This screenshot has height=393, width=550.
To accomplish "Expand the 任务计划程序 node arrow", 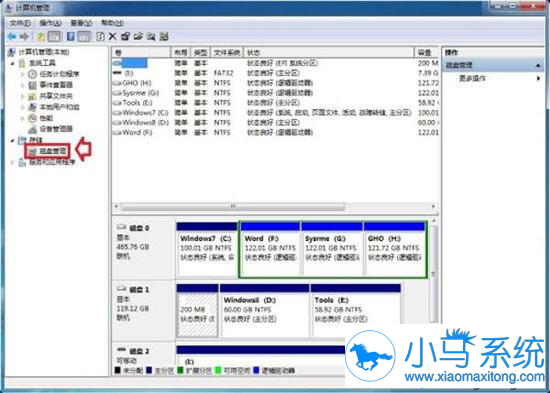I will [x=23, y=74].
